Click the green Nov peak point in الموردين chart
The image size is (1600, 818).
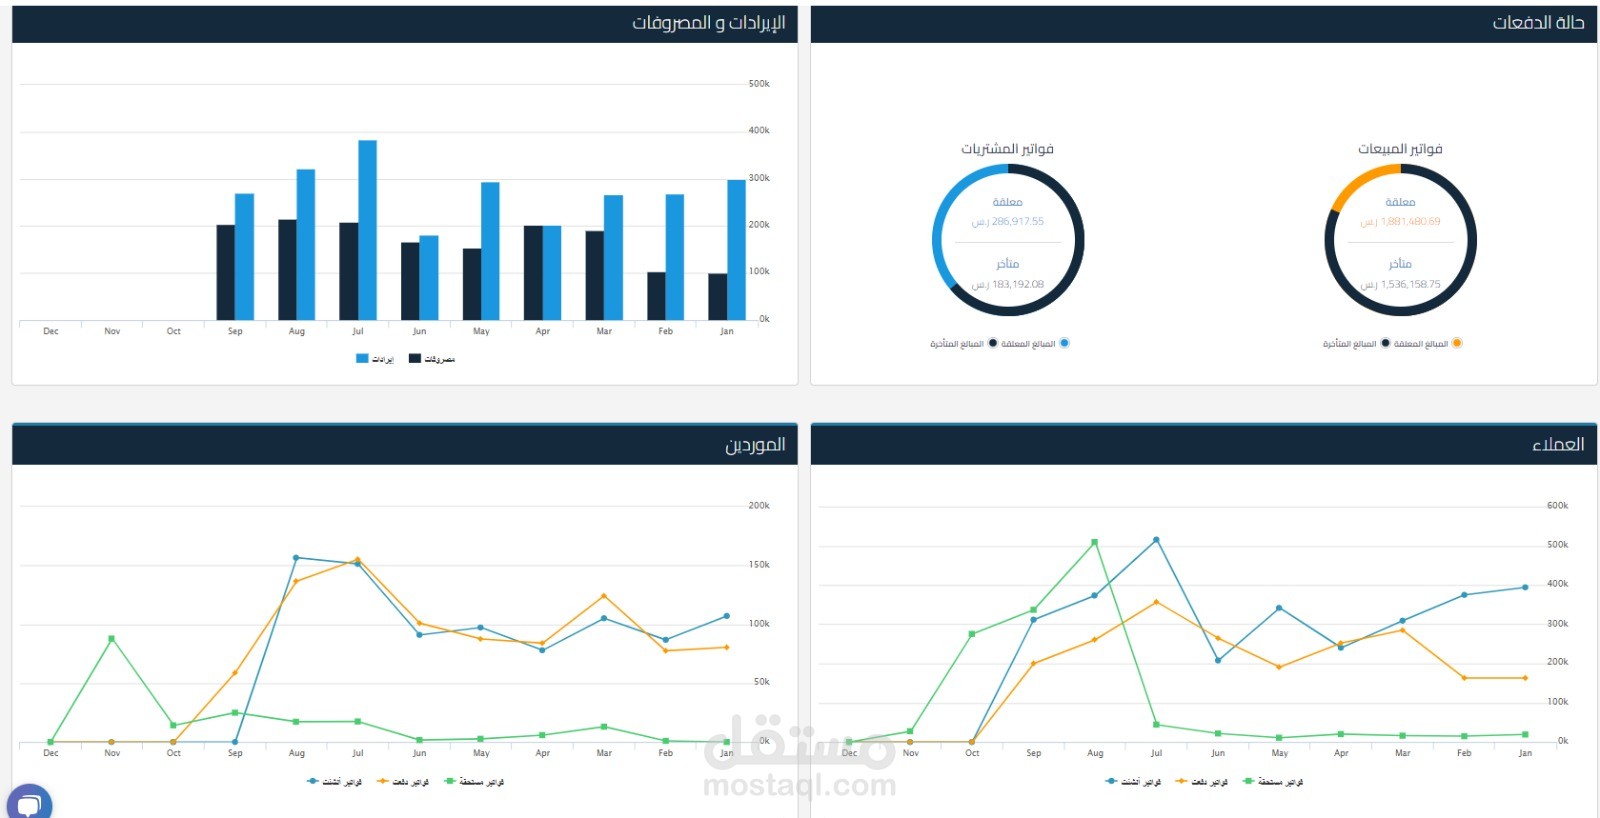[111, 638]
